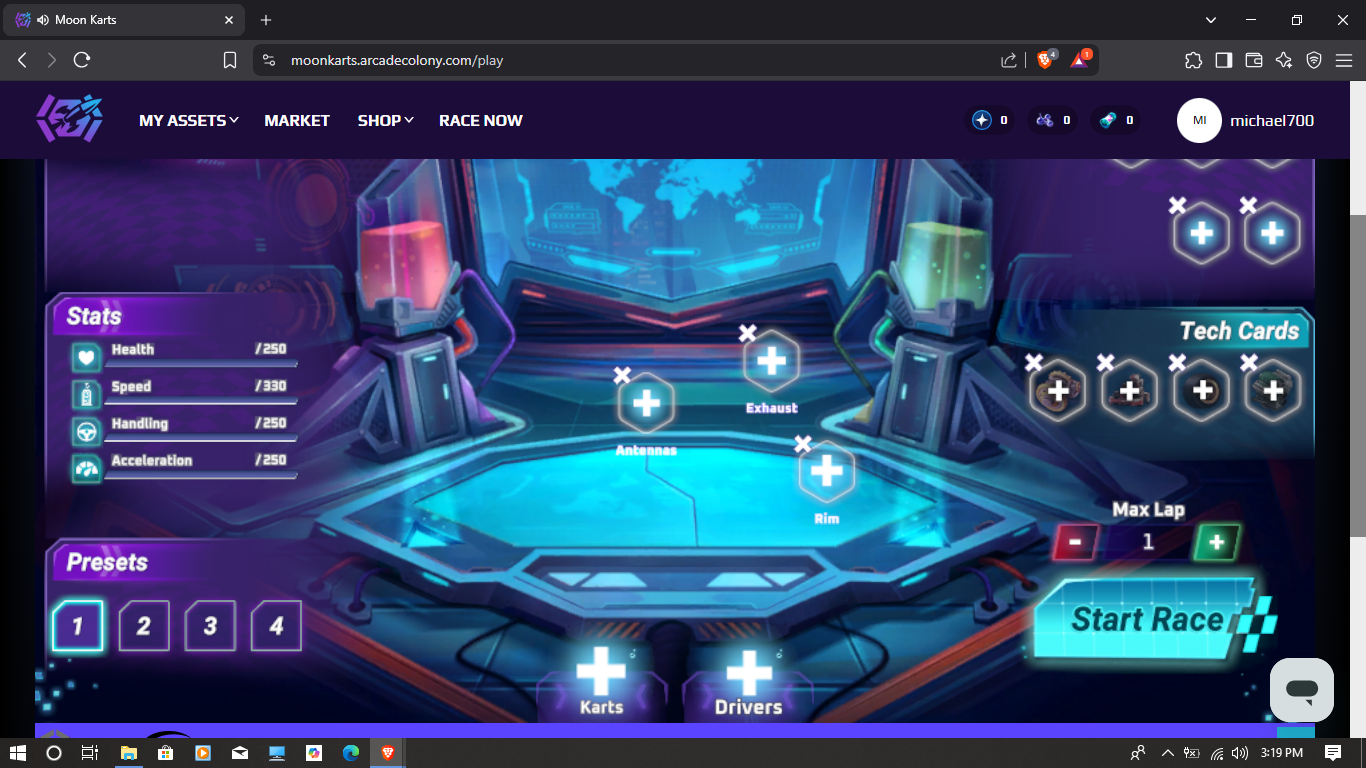This screenshot has height=768, width=1366.
Task: Open the chat support bubble
Action: tap(1302, 690)
